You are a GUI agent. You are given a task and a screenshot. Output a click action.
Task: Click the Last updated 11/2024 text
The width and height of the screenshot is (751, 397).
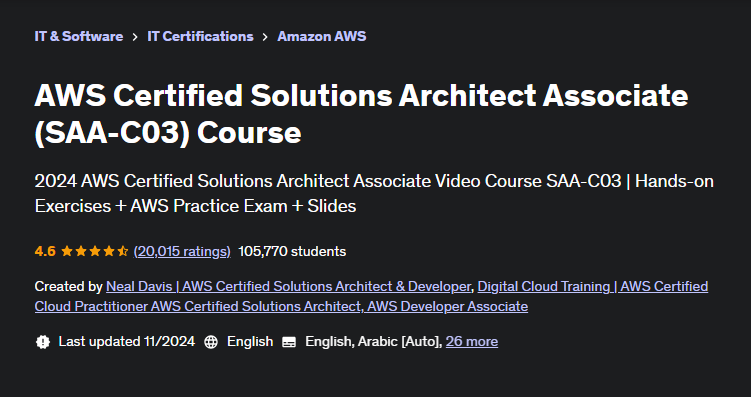pos(126,341)
